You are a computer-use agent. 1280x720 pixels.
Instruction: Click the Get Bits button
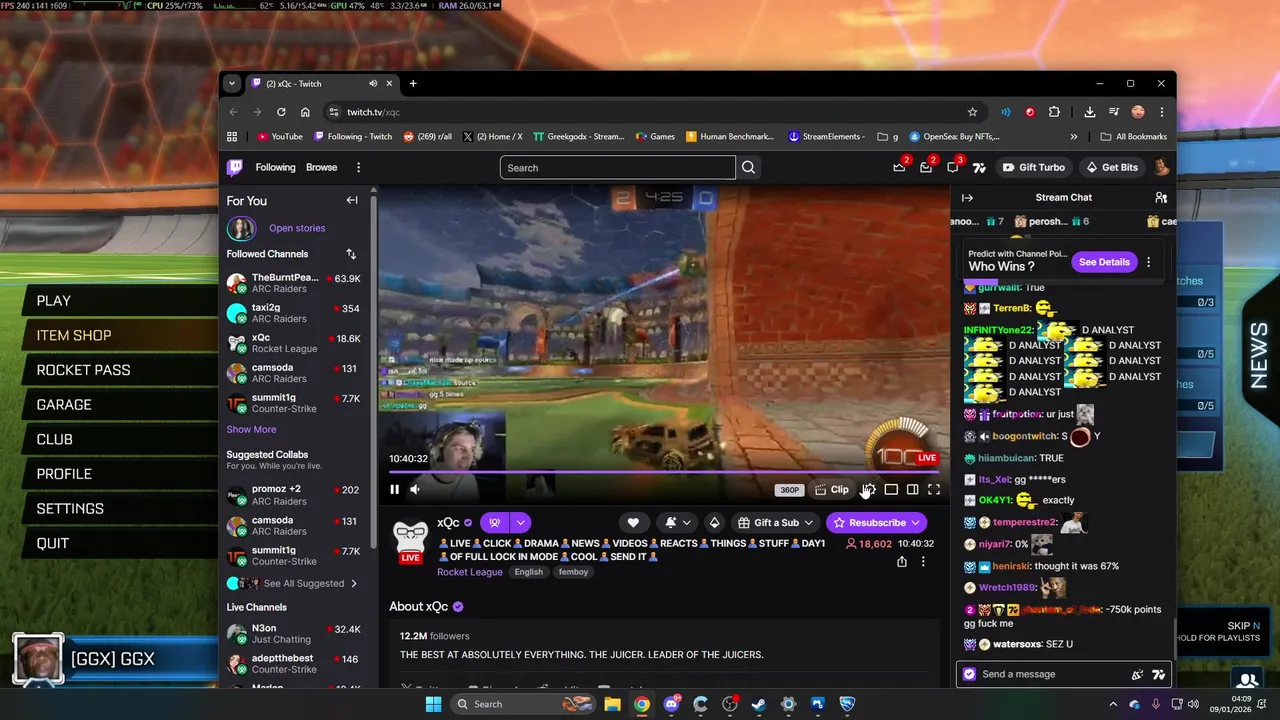pos(1112,167)
